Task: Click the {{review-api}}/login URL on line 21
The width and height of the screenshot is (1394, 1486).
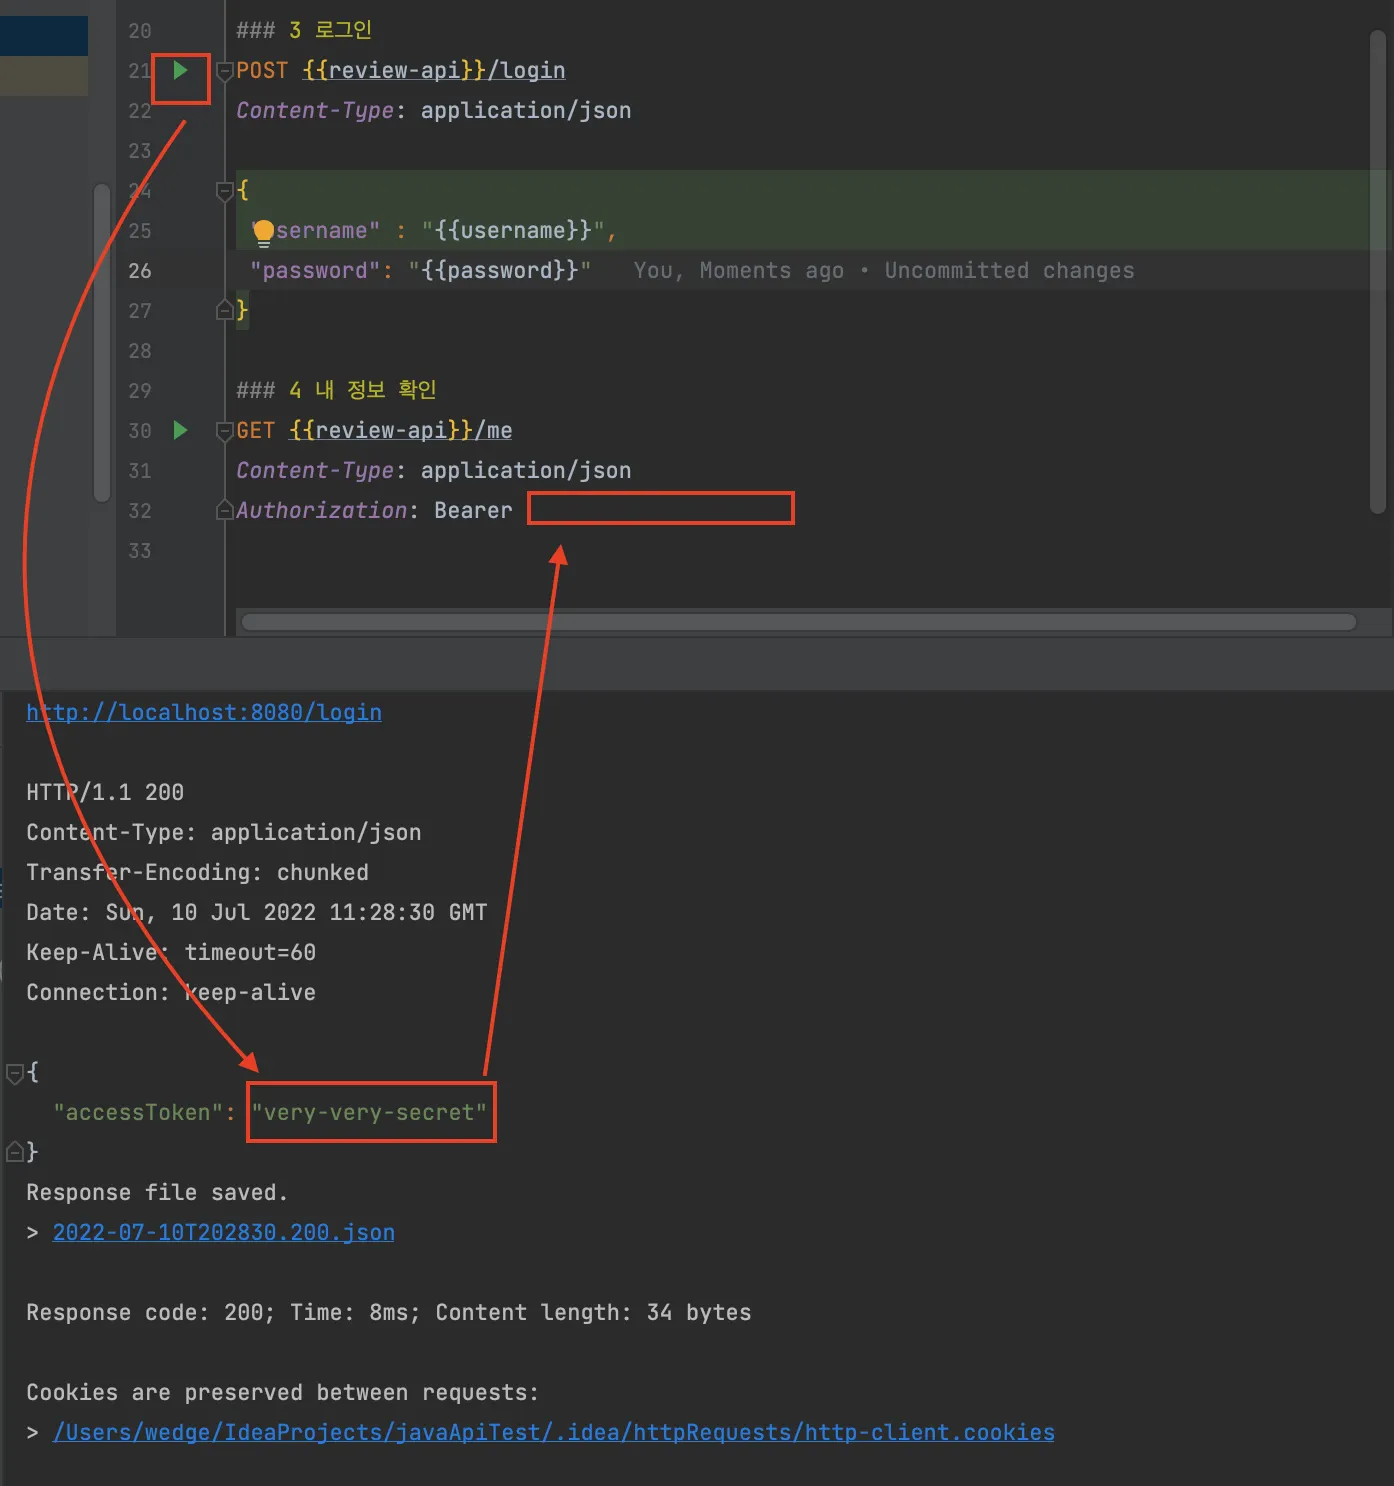Action: (434, 70)
